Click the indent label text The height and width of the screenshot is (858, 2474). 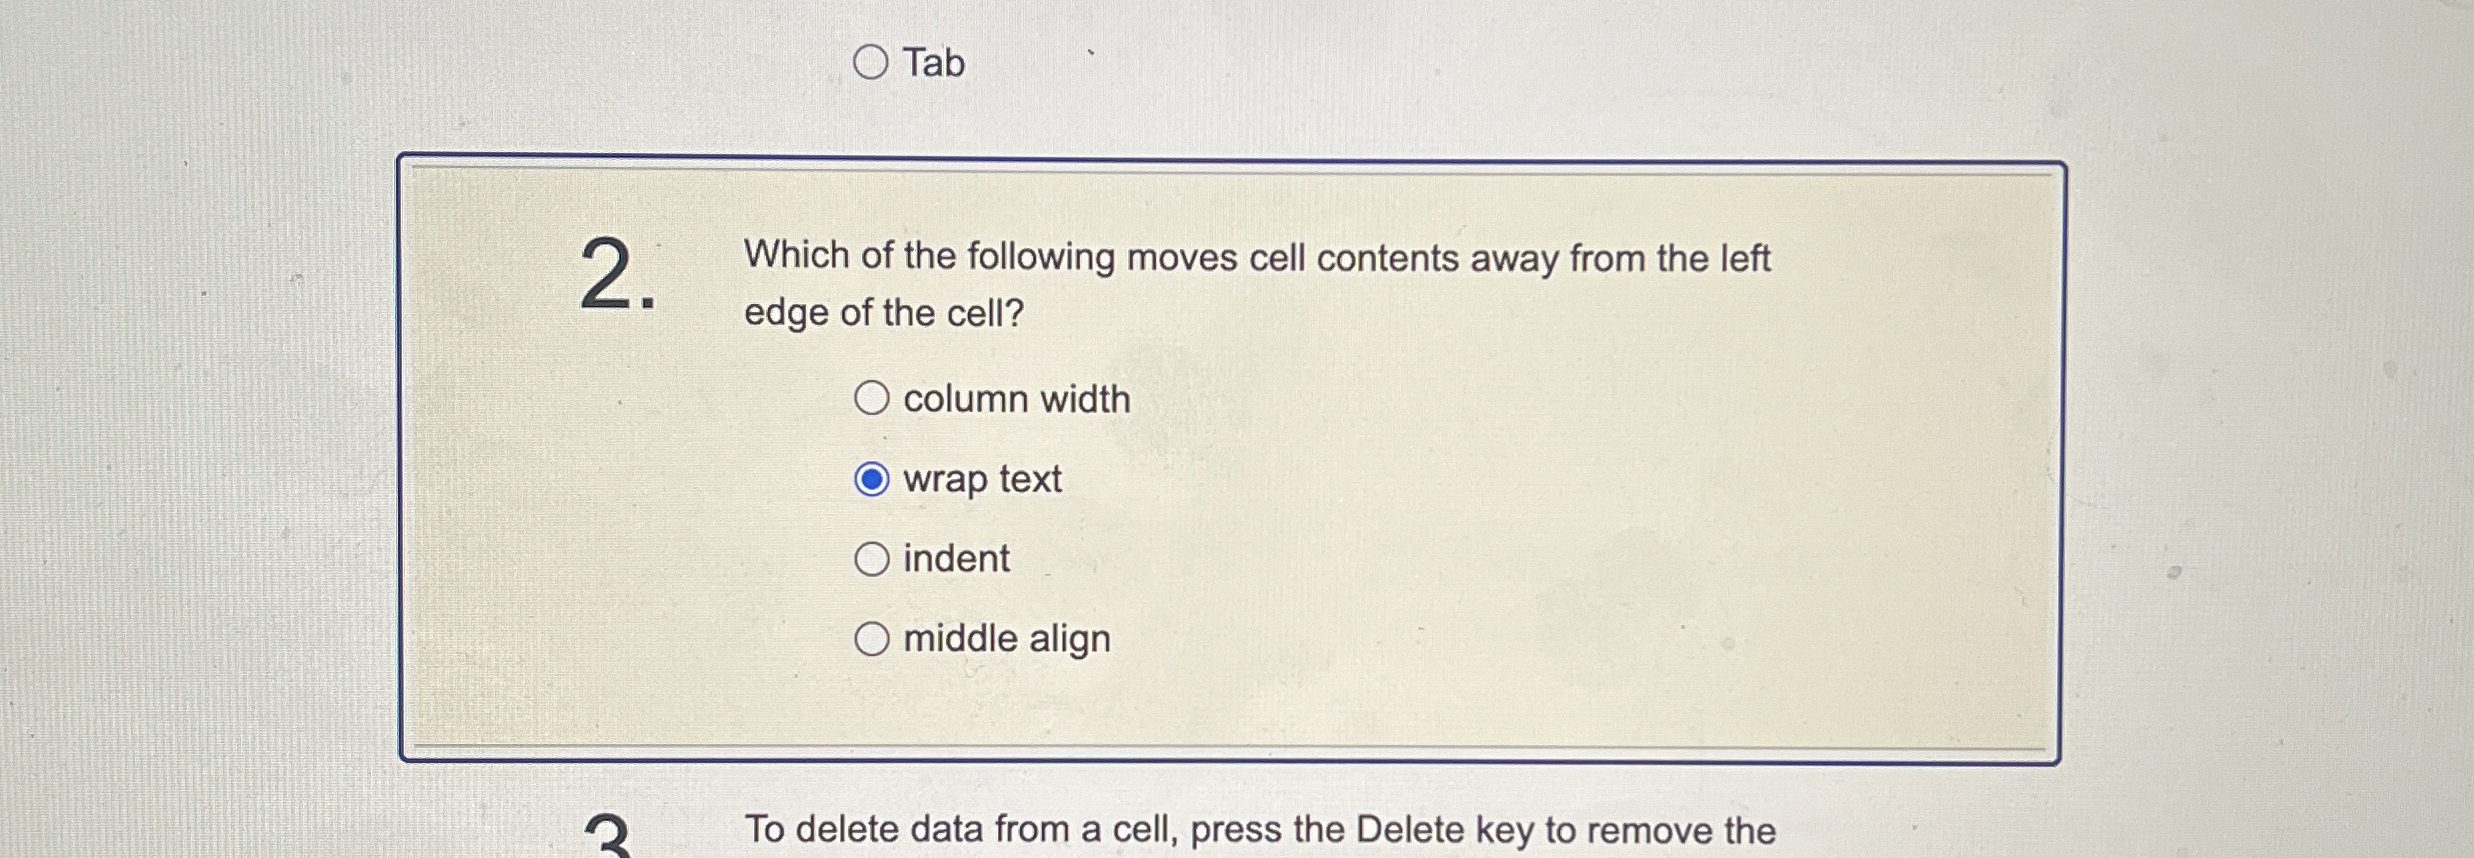954,558
